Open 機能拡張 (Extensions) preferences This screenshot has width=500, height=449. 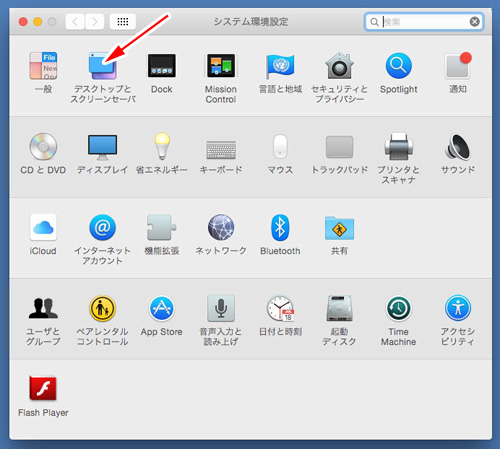click(x=162, y=227)
